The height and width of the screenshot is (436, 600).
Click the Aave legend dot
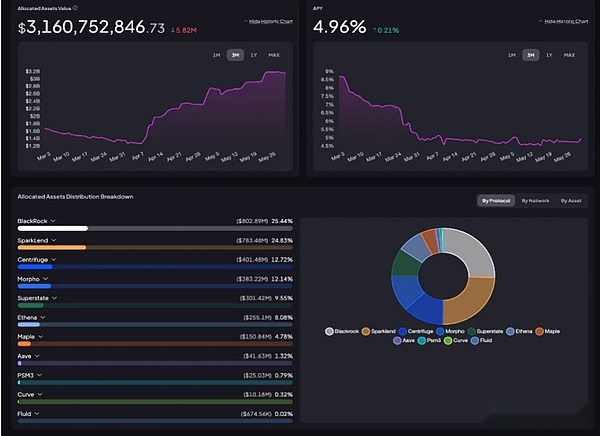click(397, 341)
